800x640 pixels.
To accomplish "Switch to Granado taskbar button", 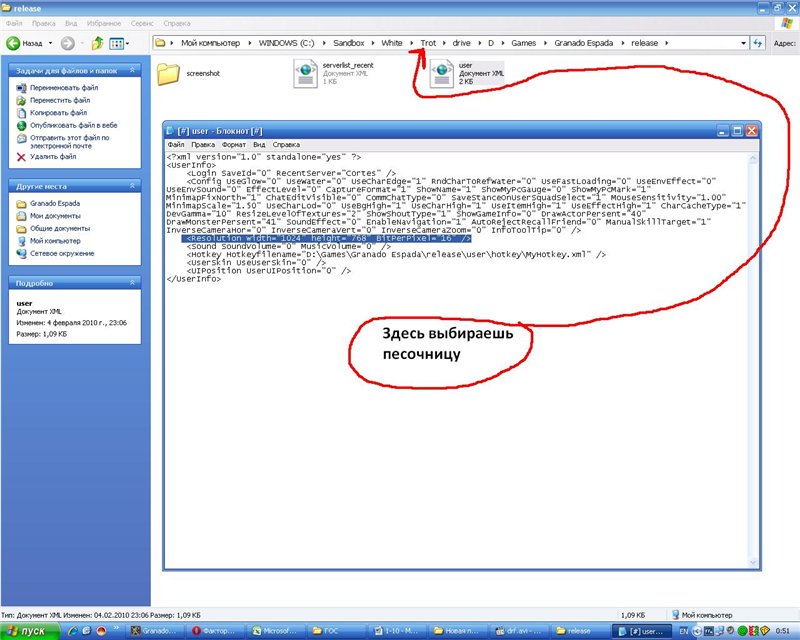I will pyautogui.click(x=154, y=631).
